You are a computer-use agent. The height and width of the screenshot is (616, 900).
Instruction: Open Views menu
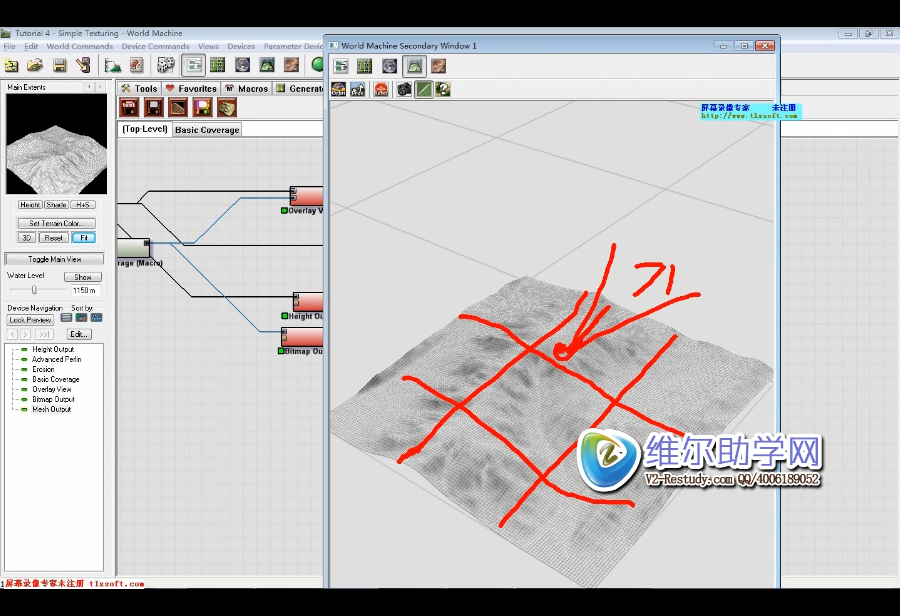[208, 45]
